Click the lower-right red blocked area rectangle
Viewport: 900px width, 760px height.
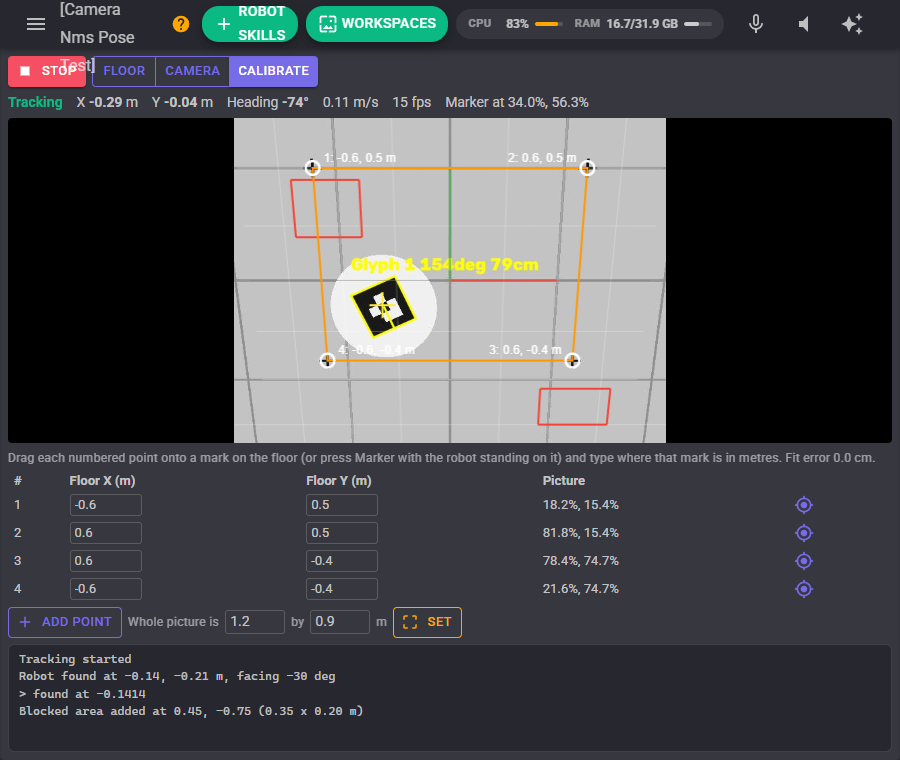click(574, 407)
